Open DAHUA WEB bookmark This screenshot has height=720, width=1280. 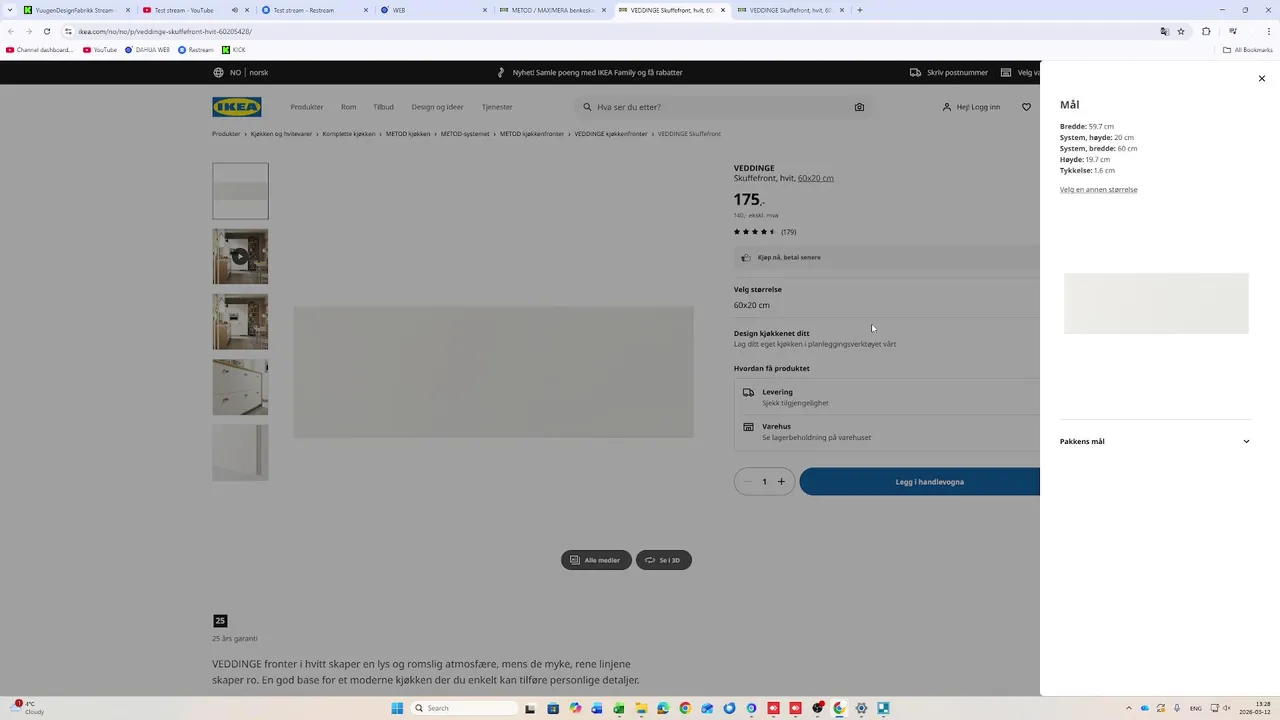pyautogui.click(x=147, y=49)
